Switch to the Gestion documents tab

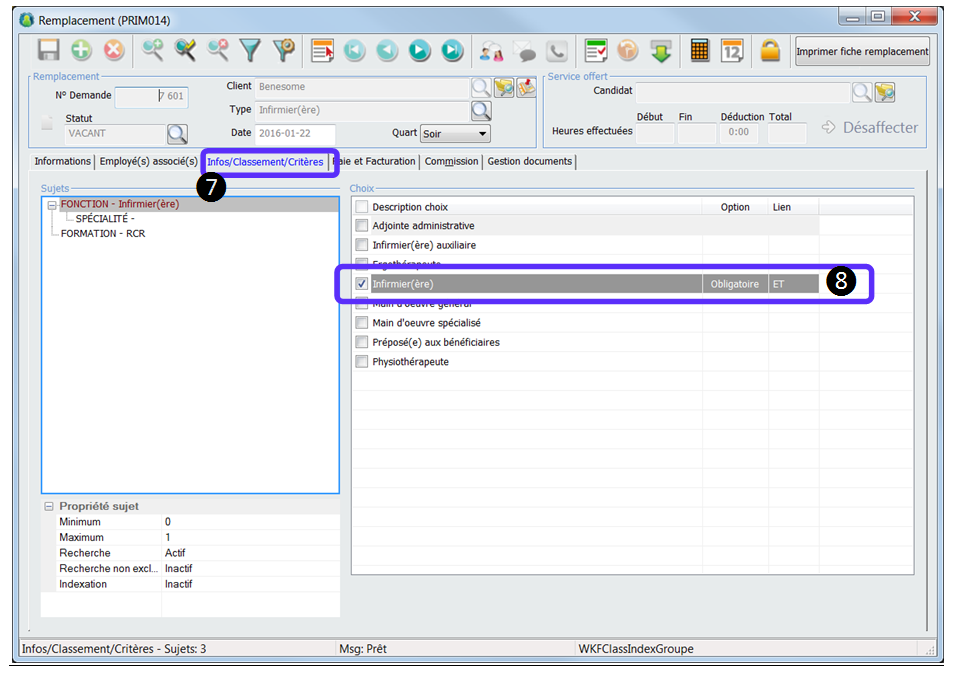[x=529, y=161]
